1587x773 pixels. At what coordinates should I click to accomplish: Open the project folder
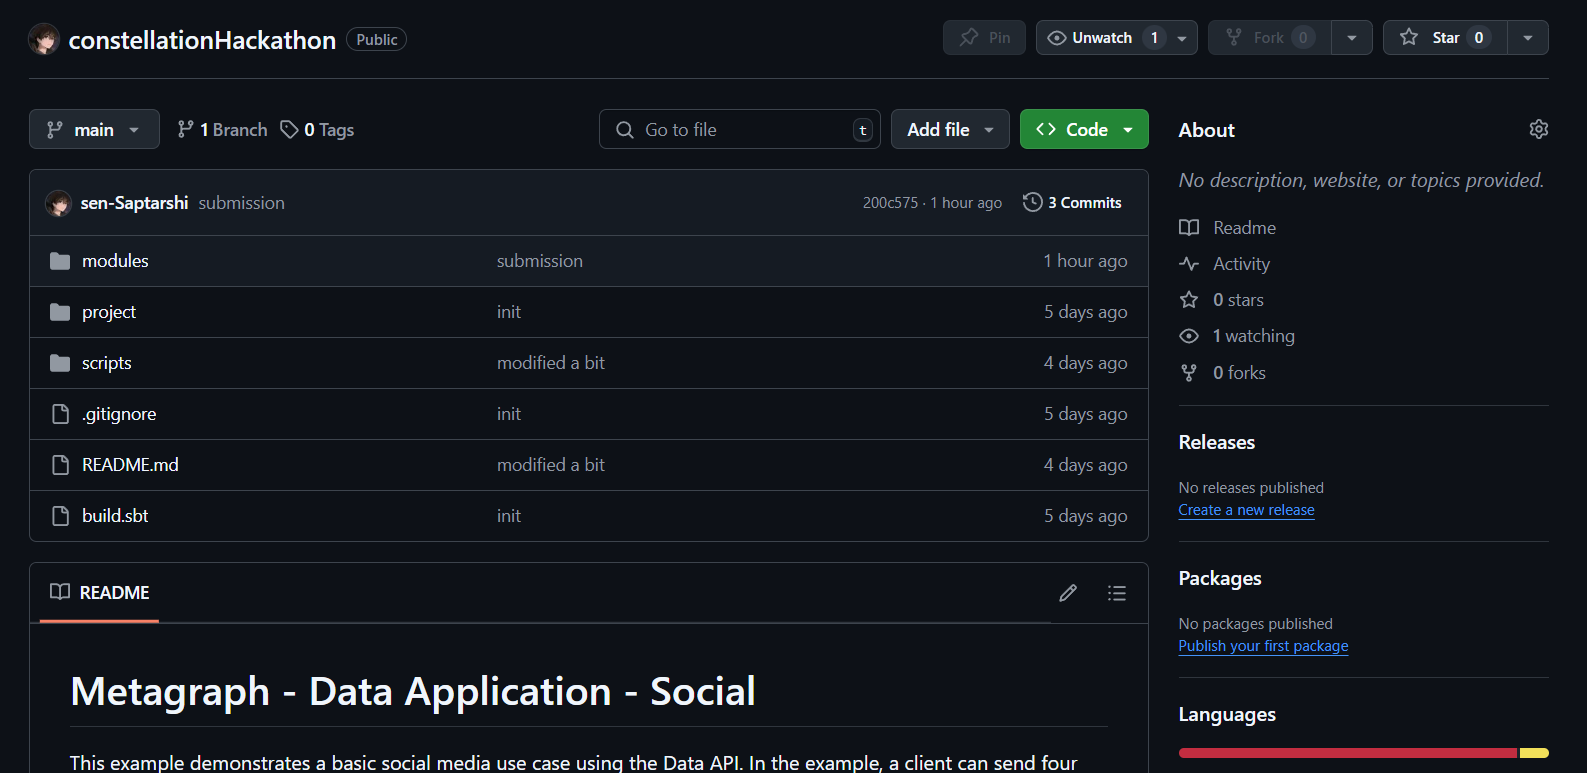point(109,312)
